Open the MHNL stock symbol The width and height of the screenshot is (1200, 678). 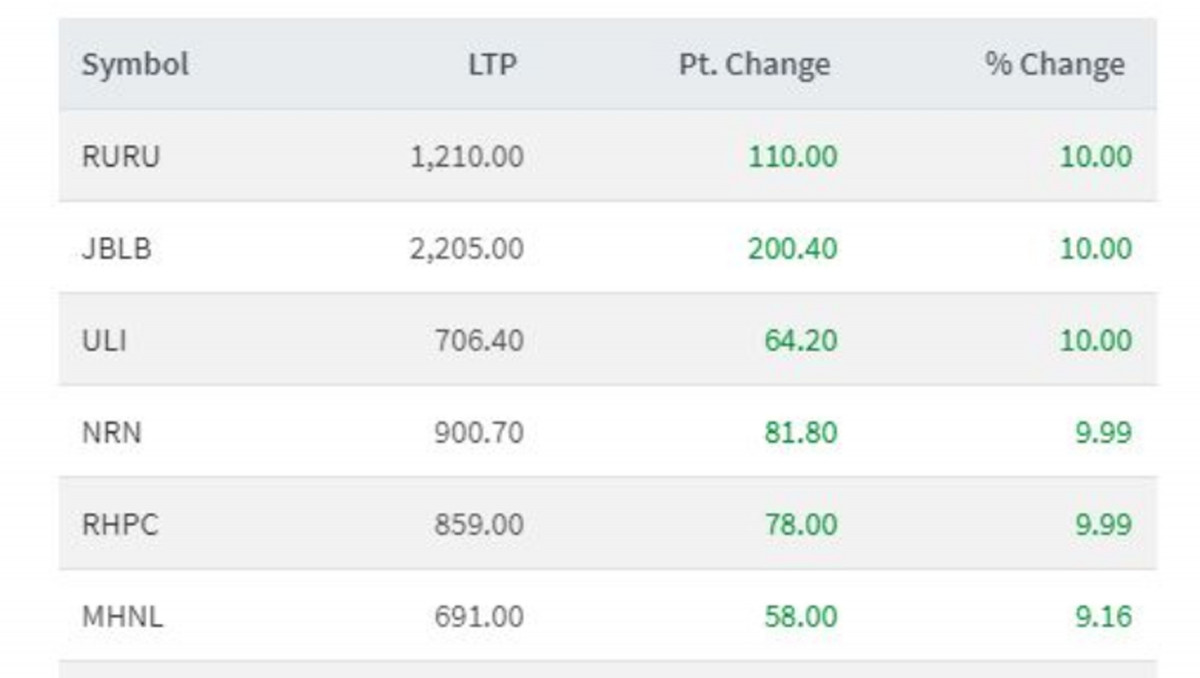click(122, 616)
